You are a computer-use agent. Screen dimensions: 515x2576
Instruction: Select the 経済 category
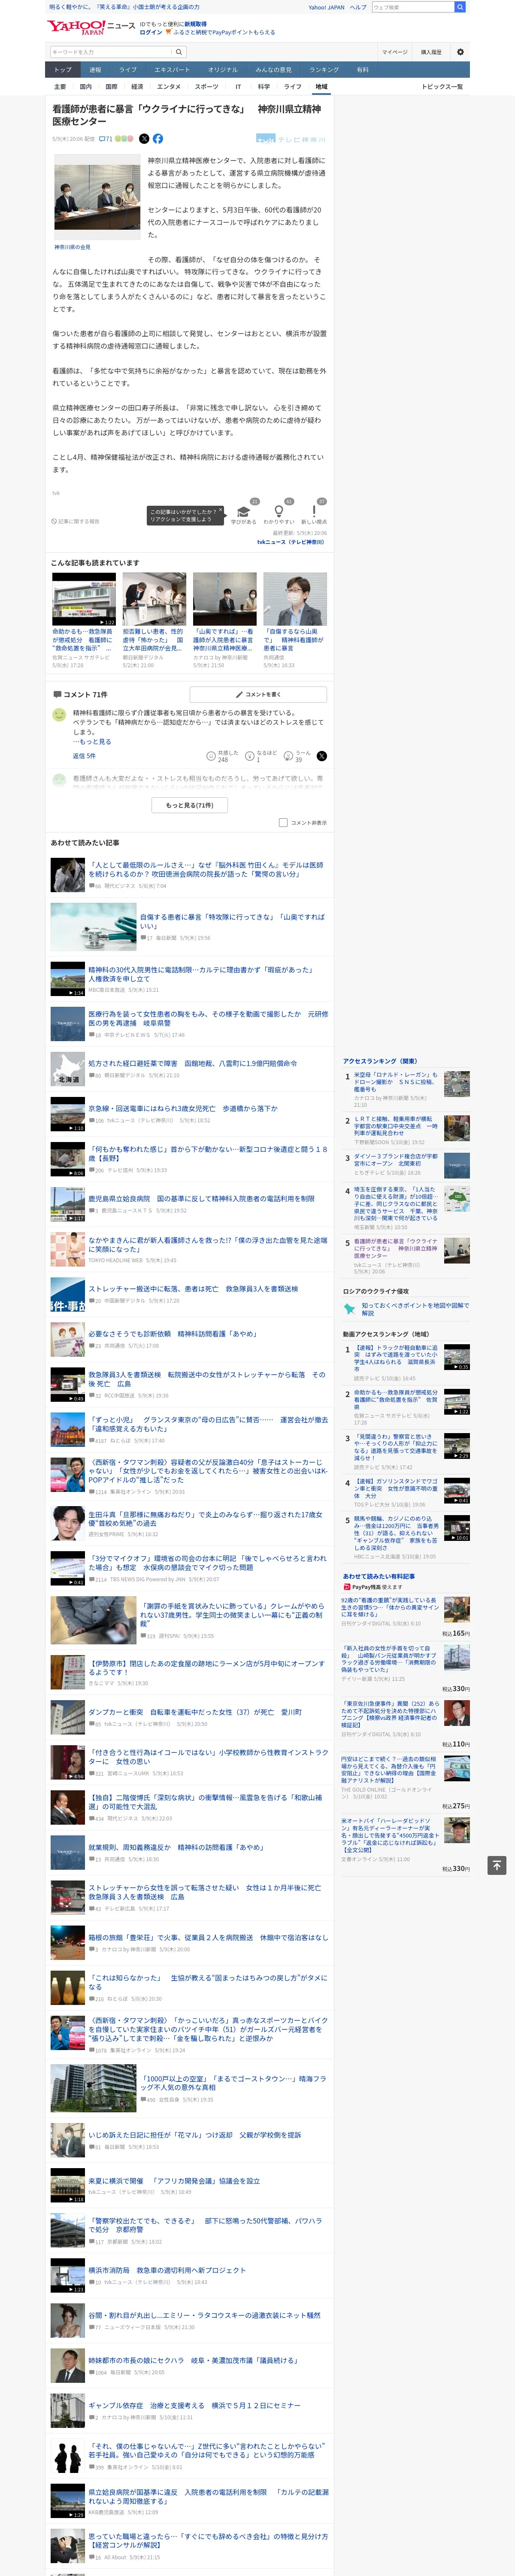pyautogui.click(x=137, y=87)
